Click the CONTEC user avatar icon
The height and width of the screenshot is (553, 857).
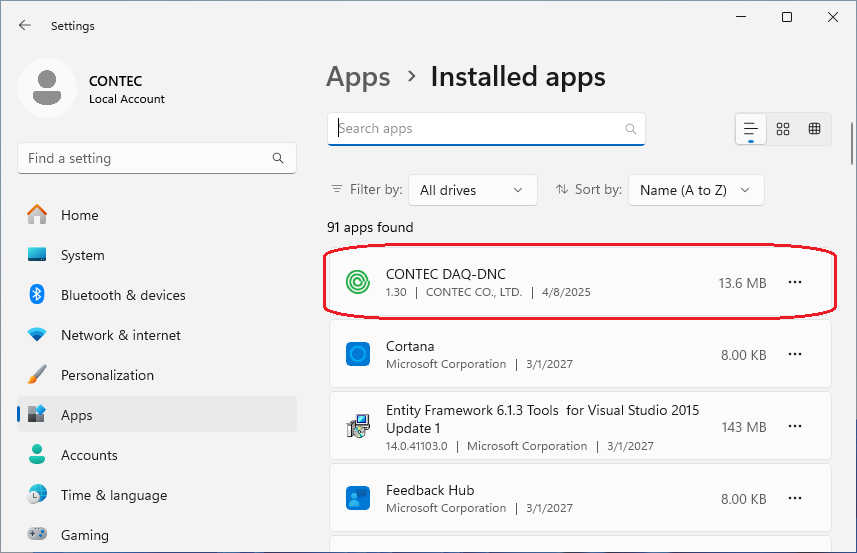pyautogui.click(x=47, y=88)
